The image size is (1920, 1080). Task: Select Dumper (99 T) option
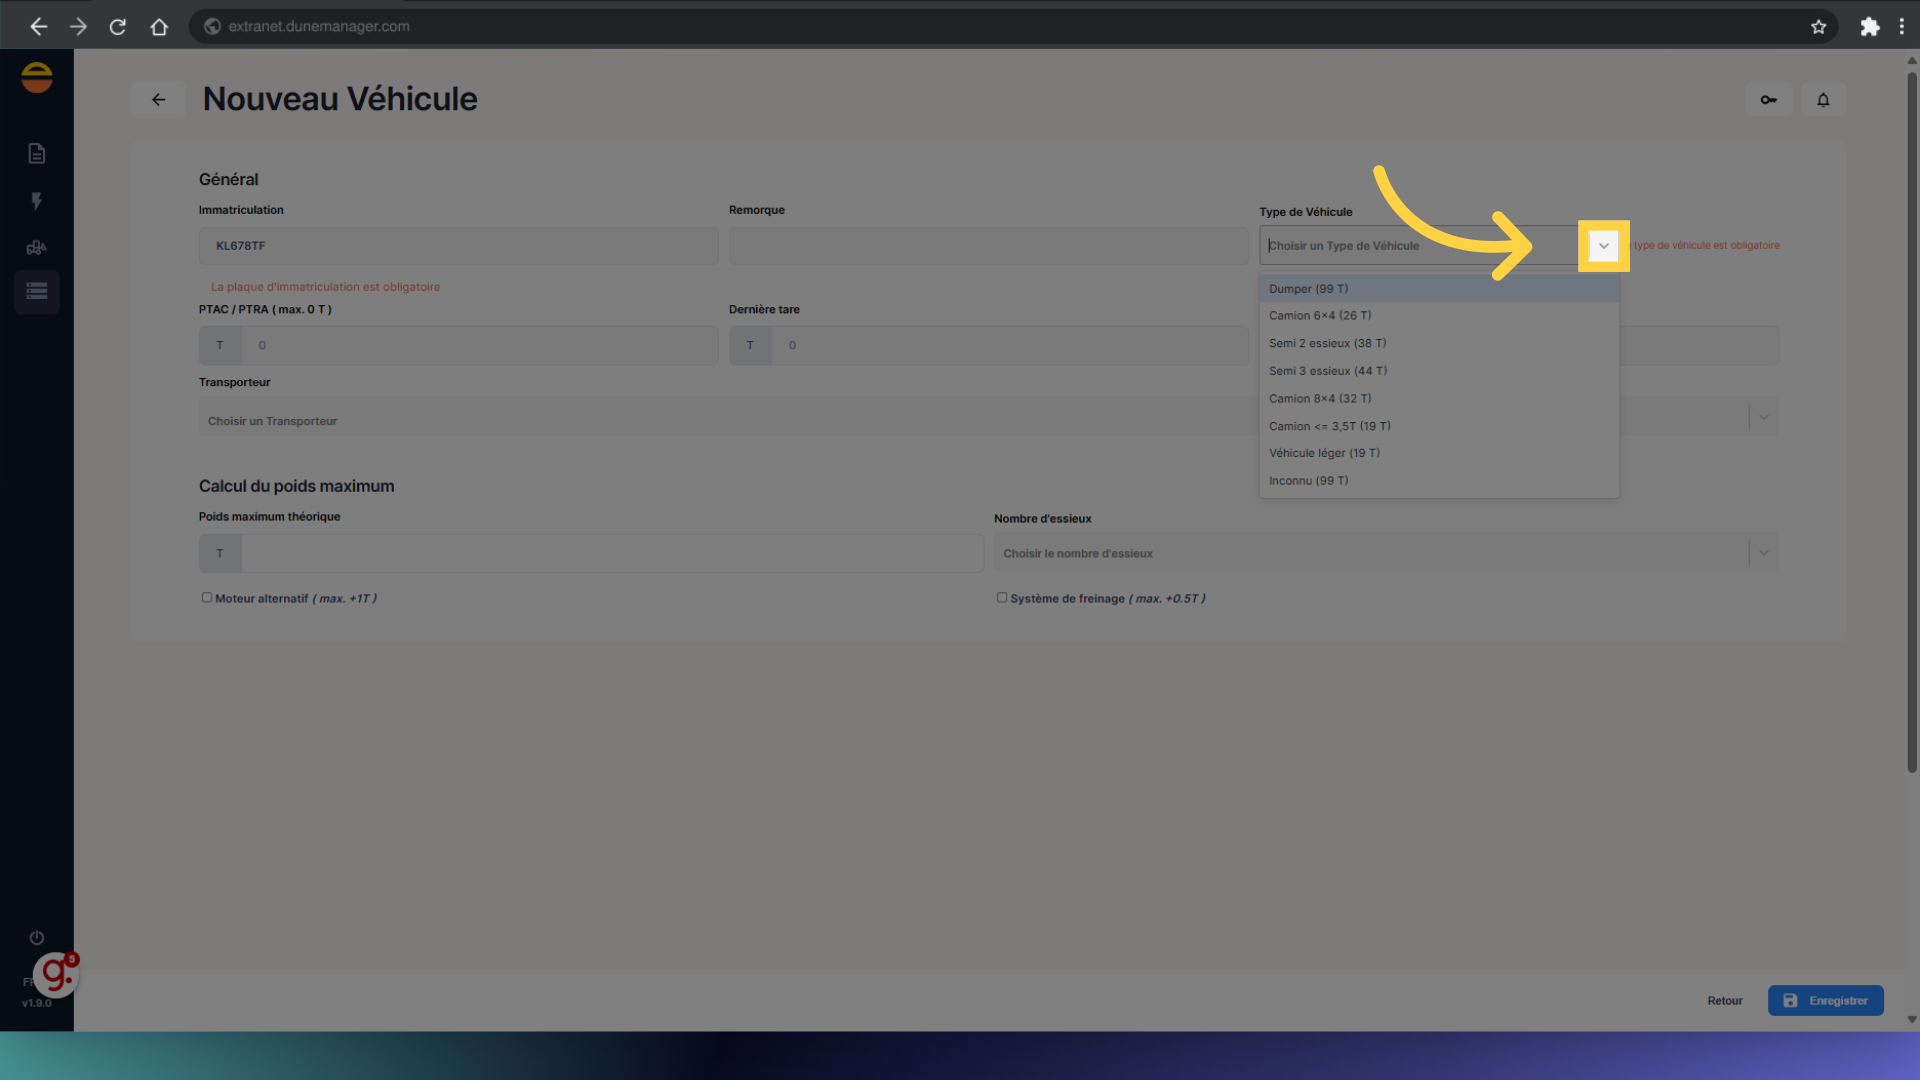click(1308, 289)
